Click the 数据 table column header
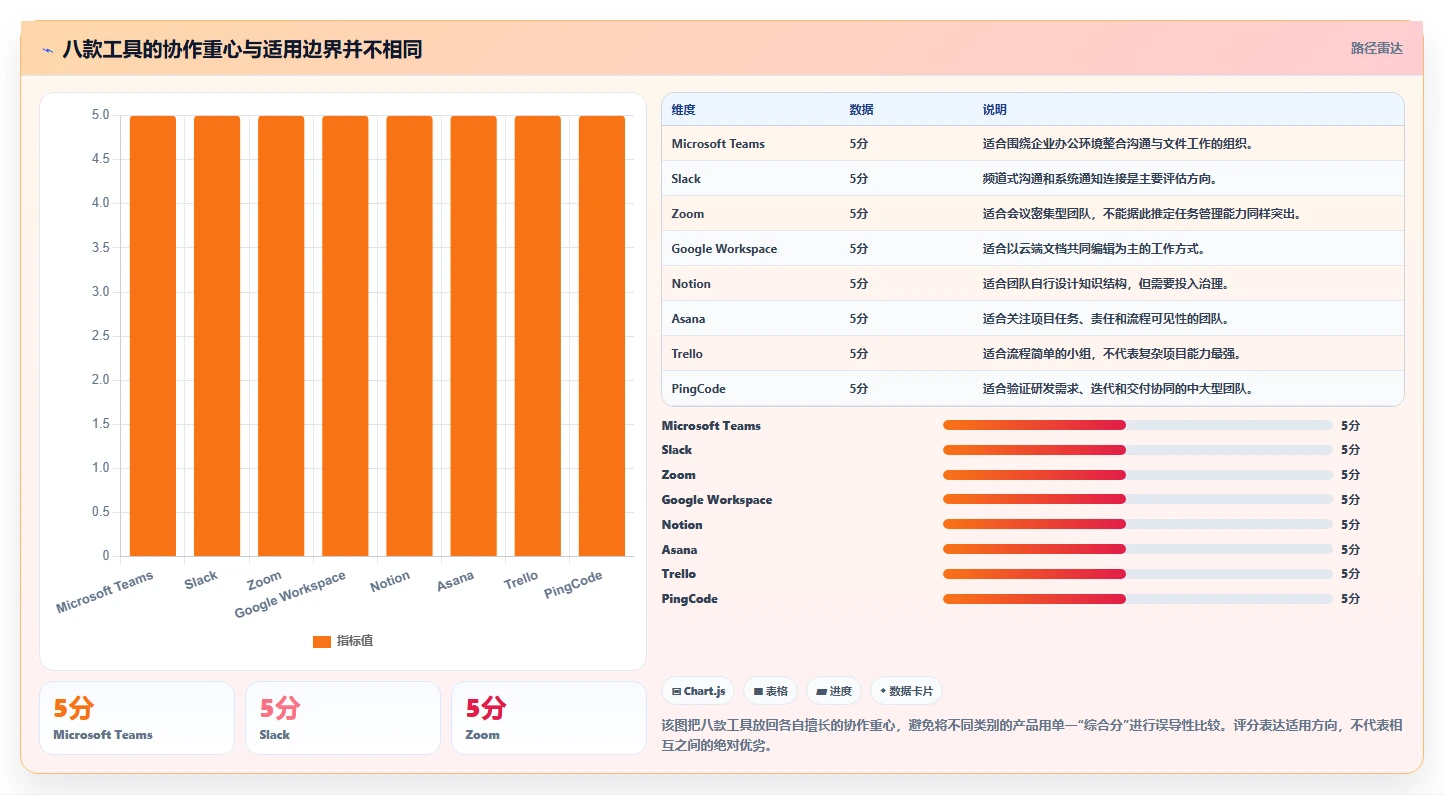 pyautogui.click(x=861, y=110)
